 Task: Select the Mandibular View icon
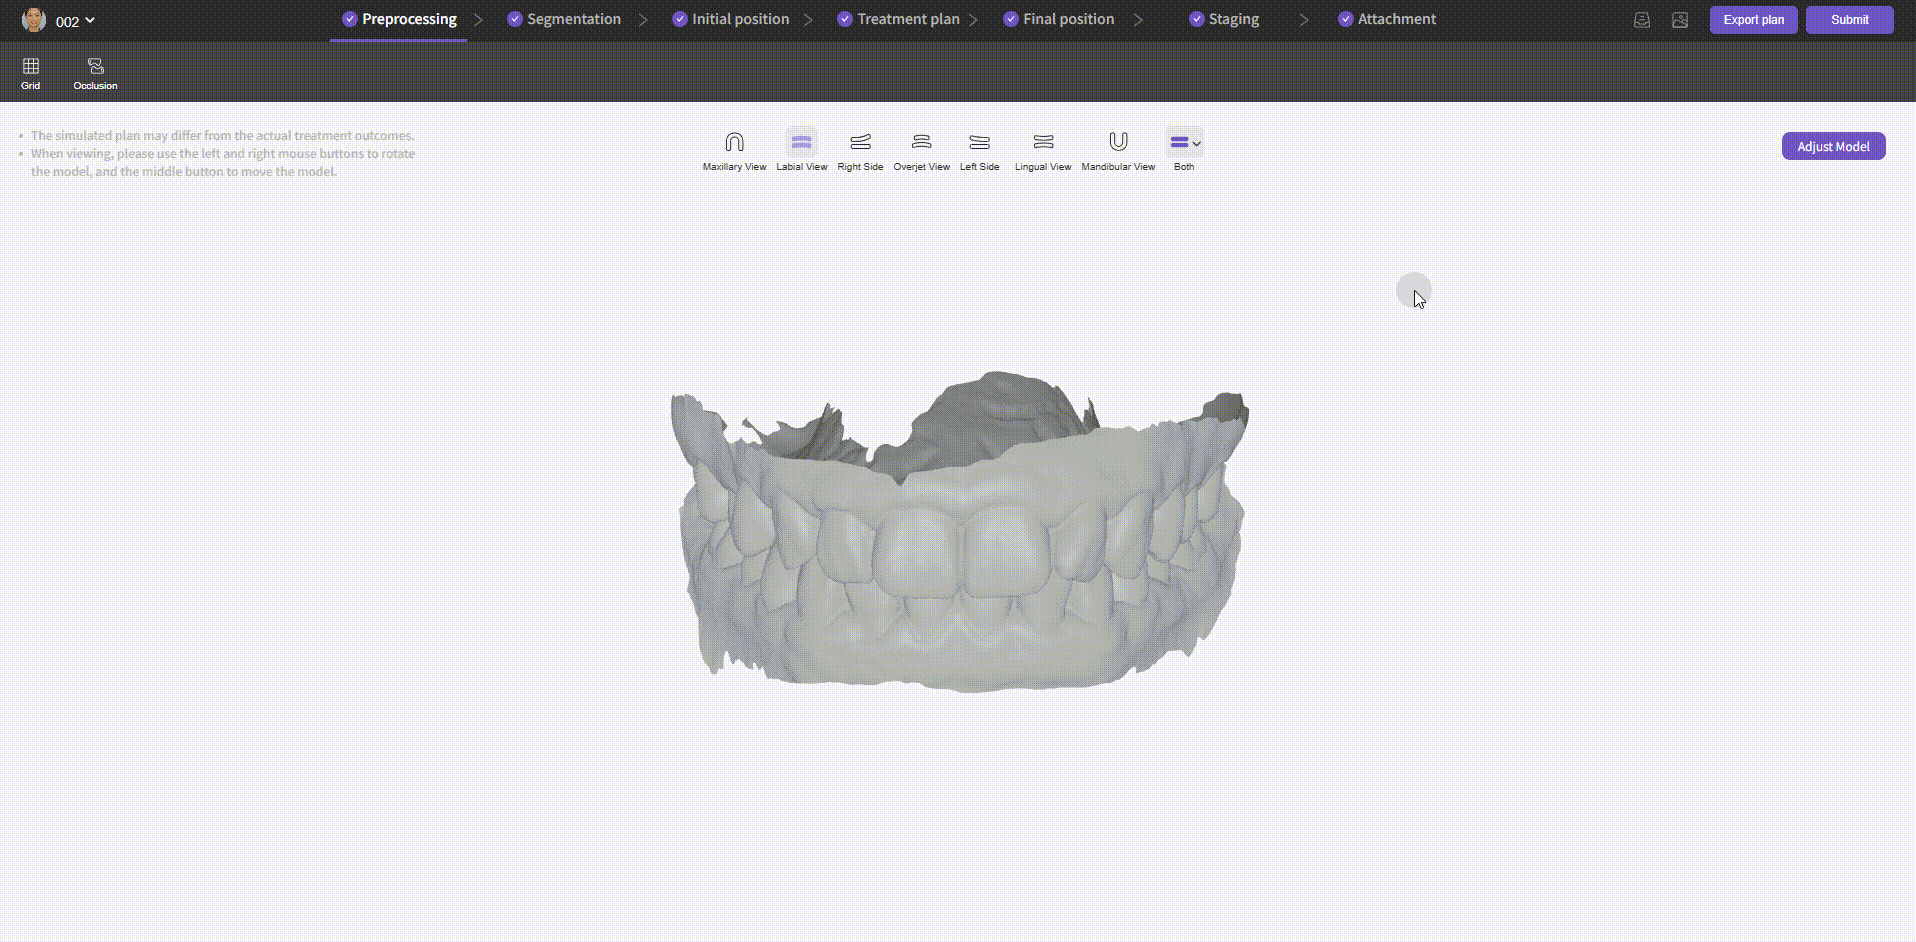pos(1118,142)
